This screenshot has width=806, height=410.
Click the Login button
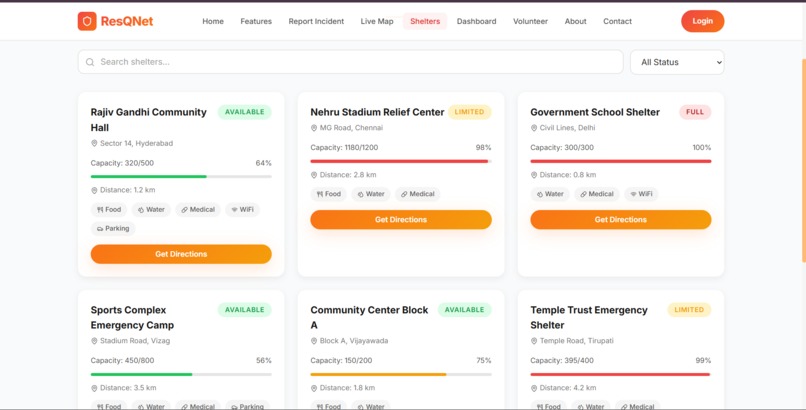click(702, 21)
